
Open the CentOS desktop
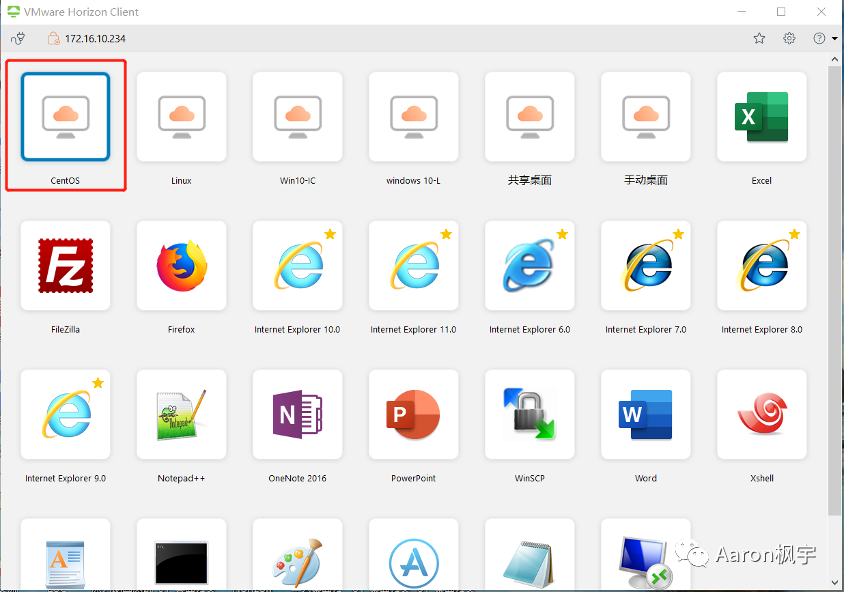pyautogui.click(x=66, y=117)
